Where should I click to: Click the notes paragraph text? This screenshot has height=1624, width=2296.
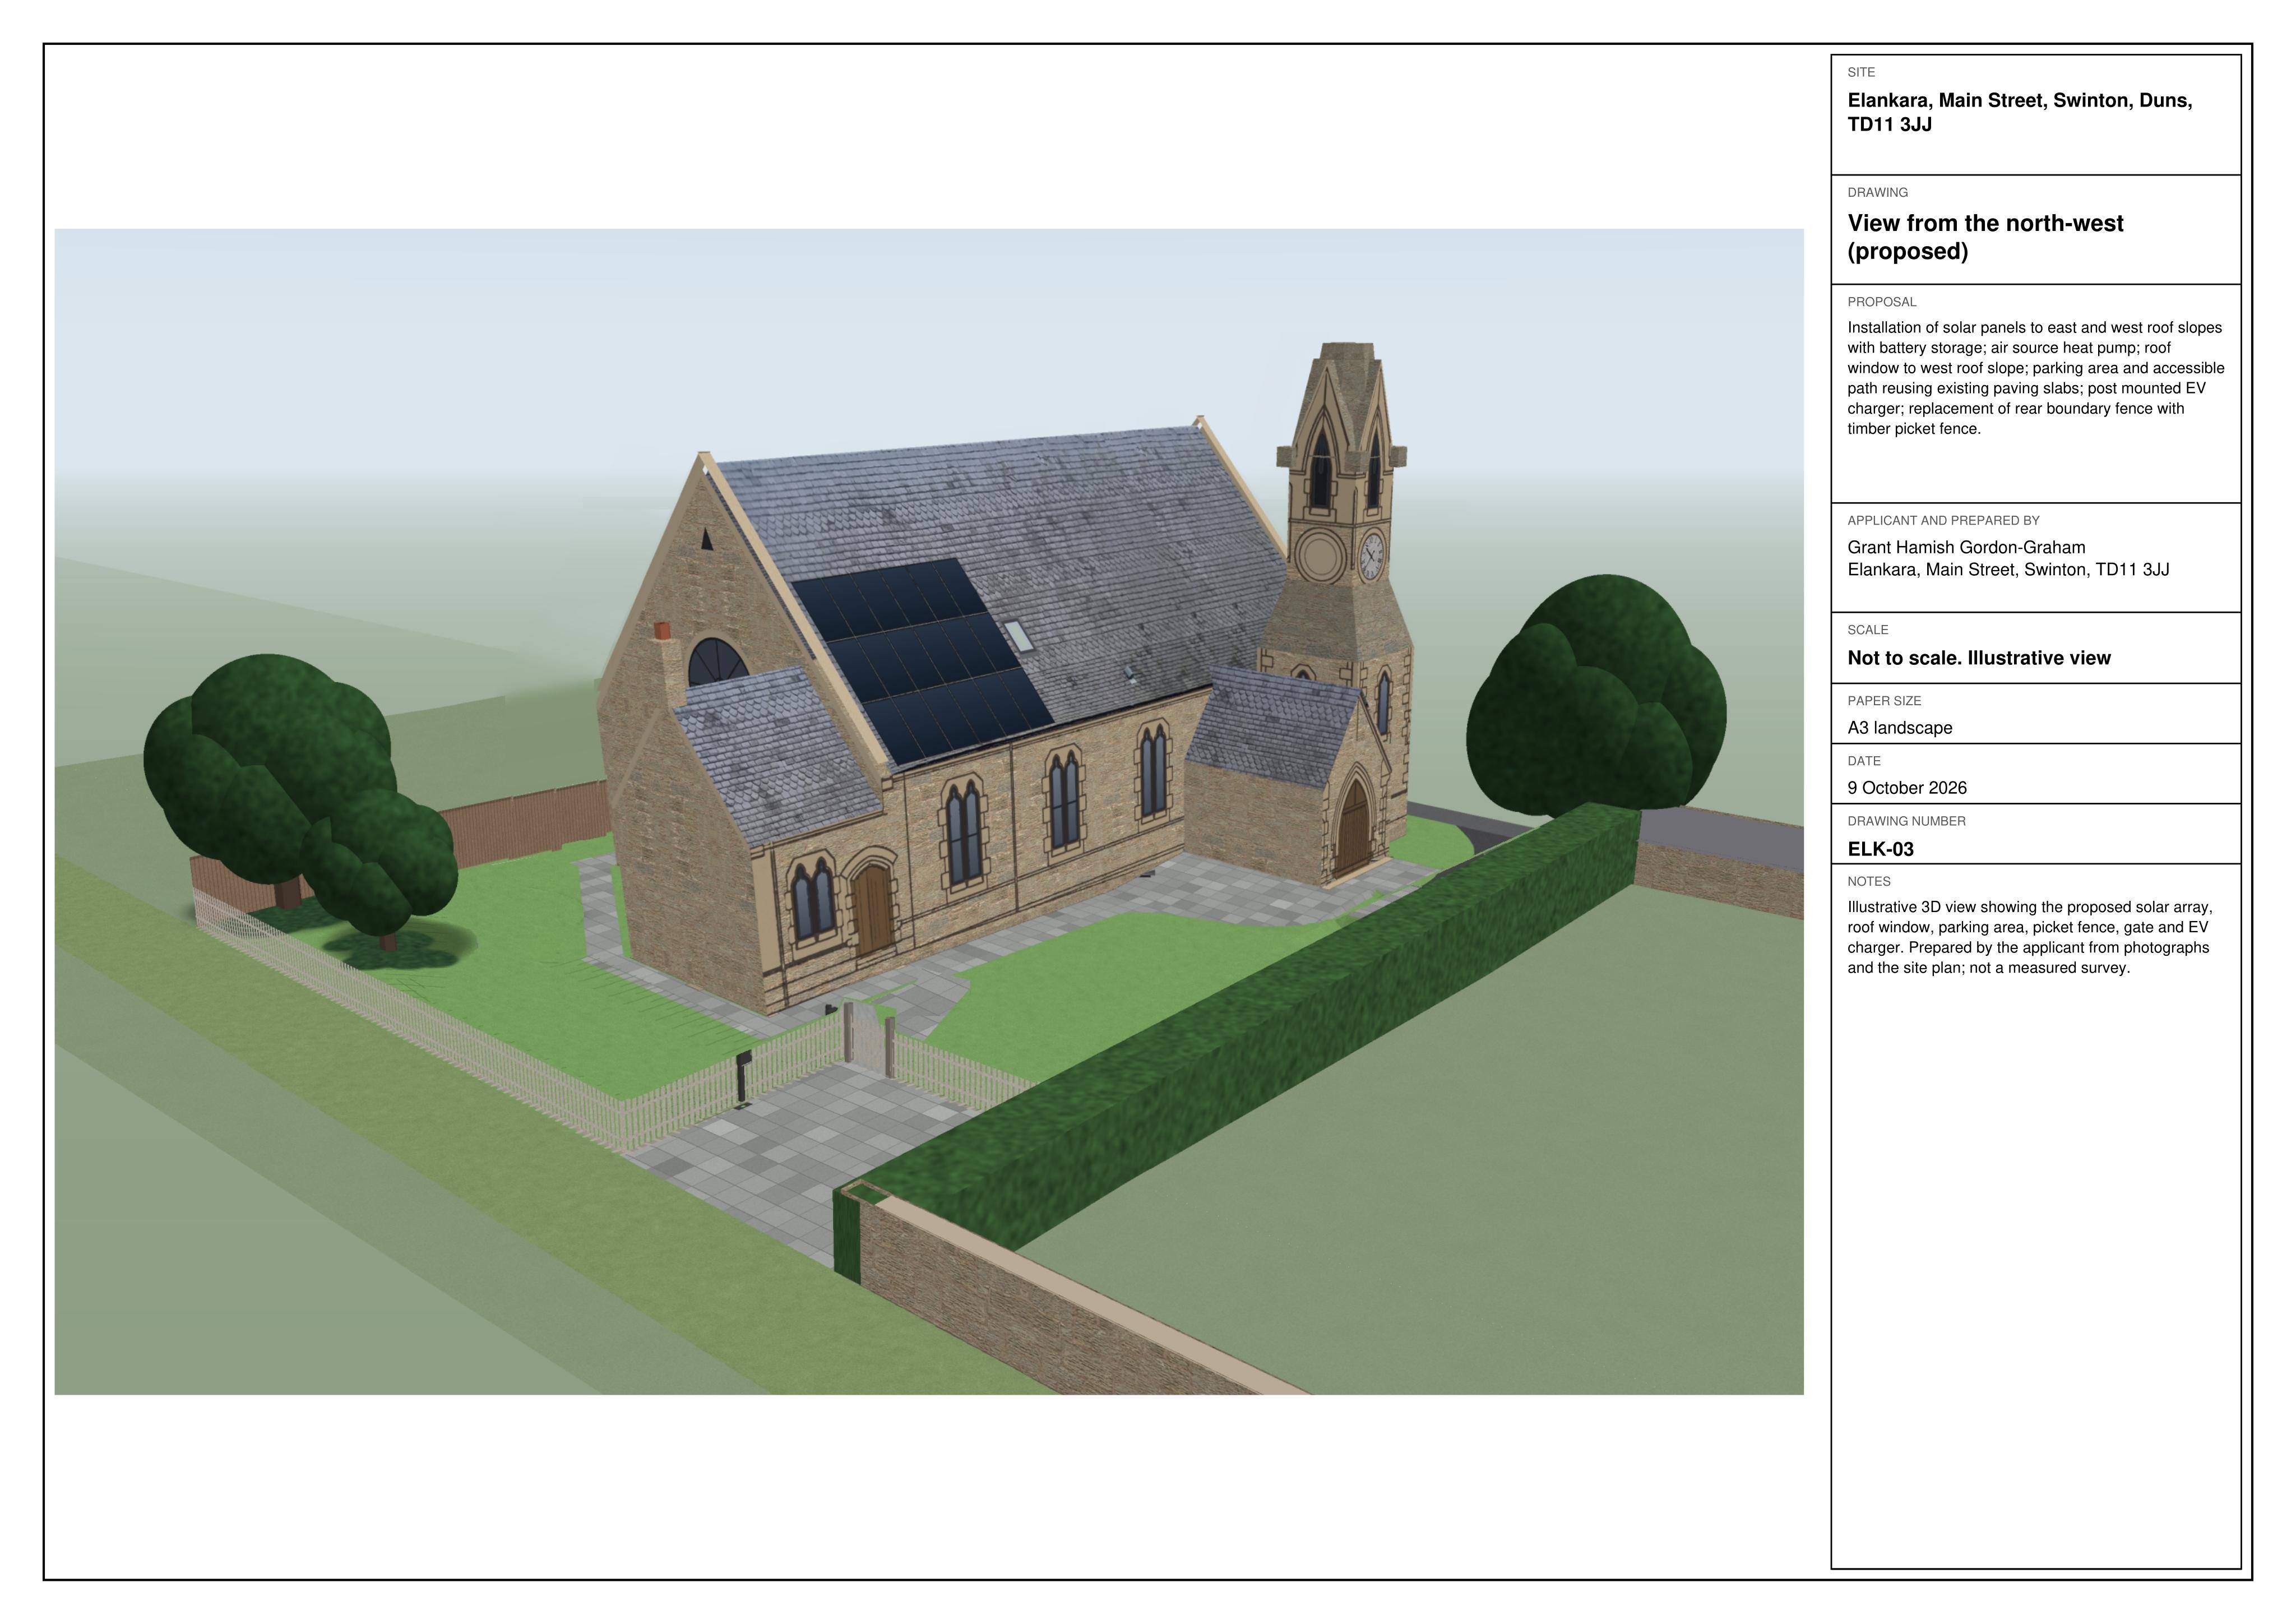(2029, 937)
